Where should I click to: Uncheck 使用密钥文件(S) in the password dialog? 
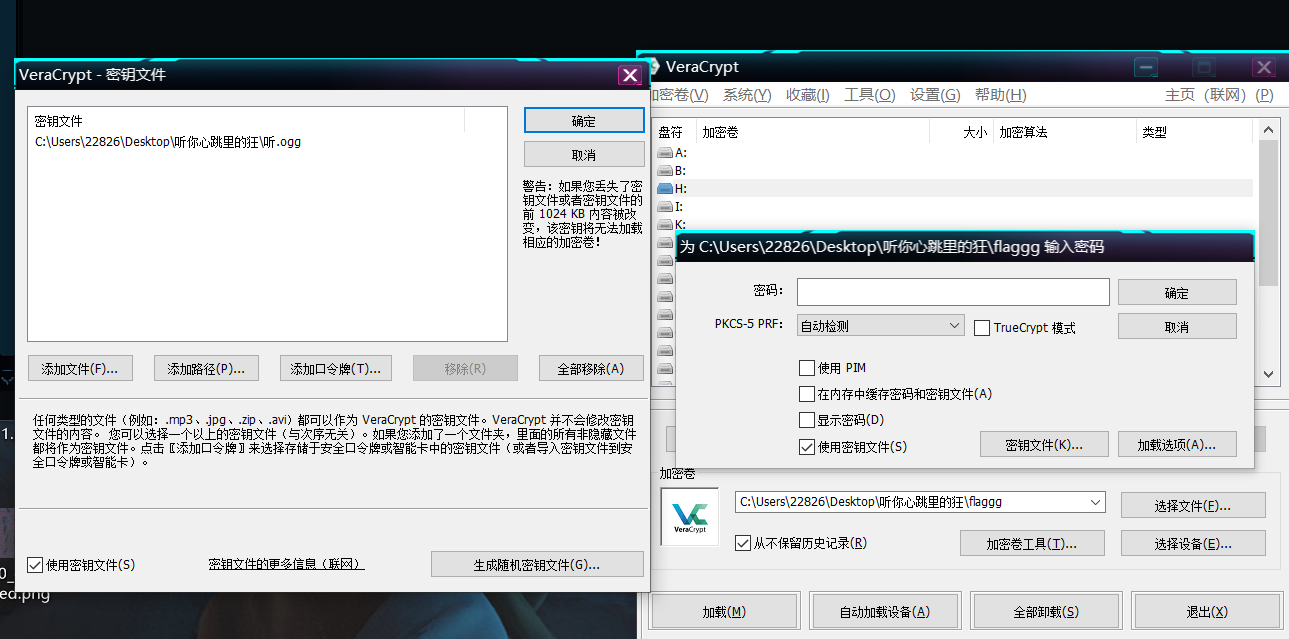click(807, 447)
